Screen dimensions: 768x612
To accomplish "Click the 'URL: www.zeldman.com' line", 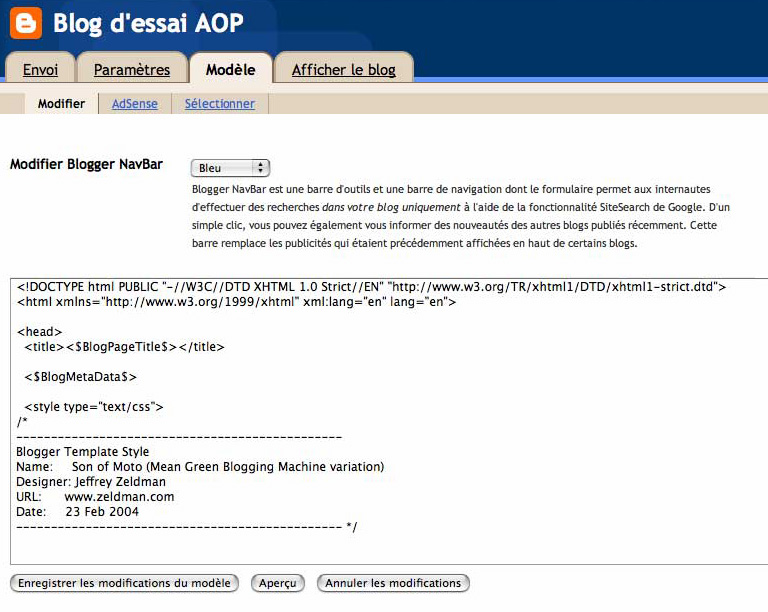I will tap(95, 496).
